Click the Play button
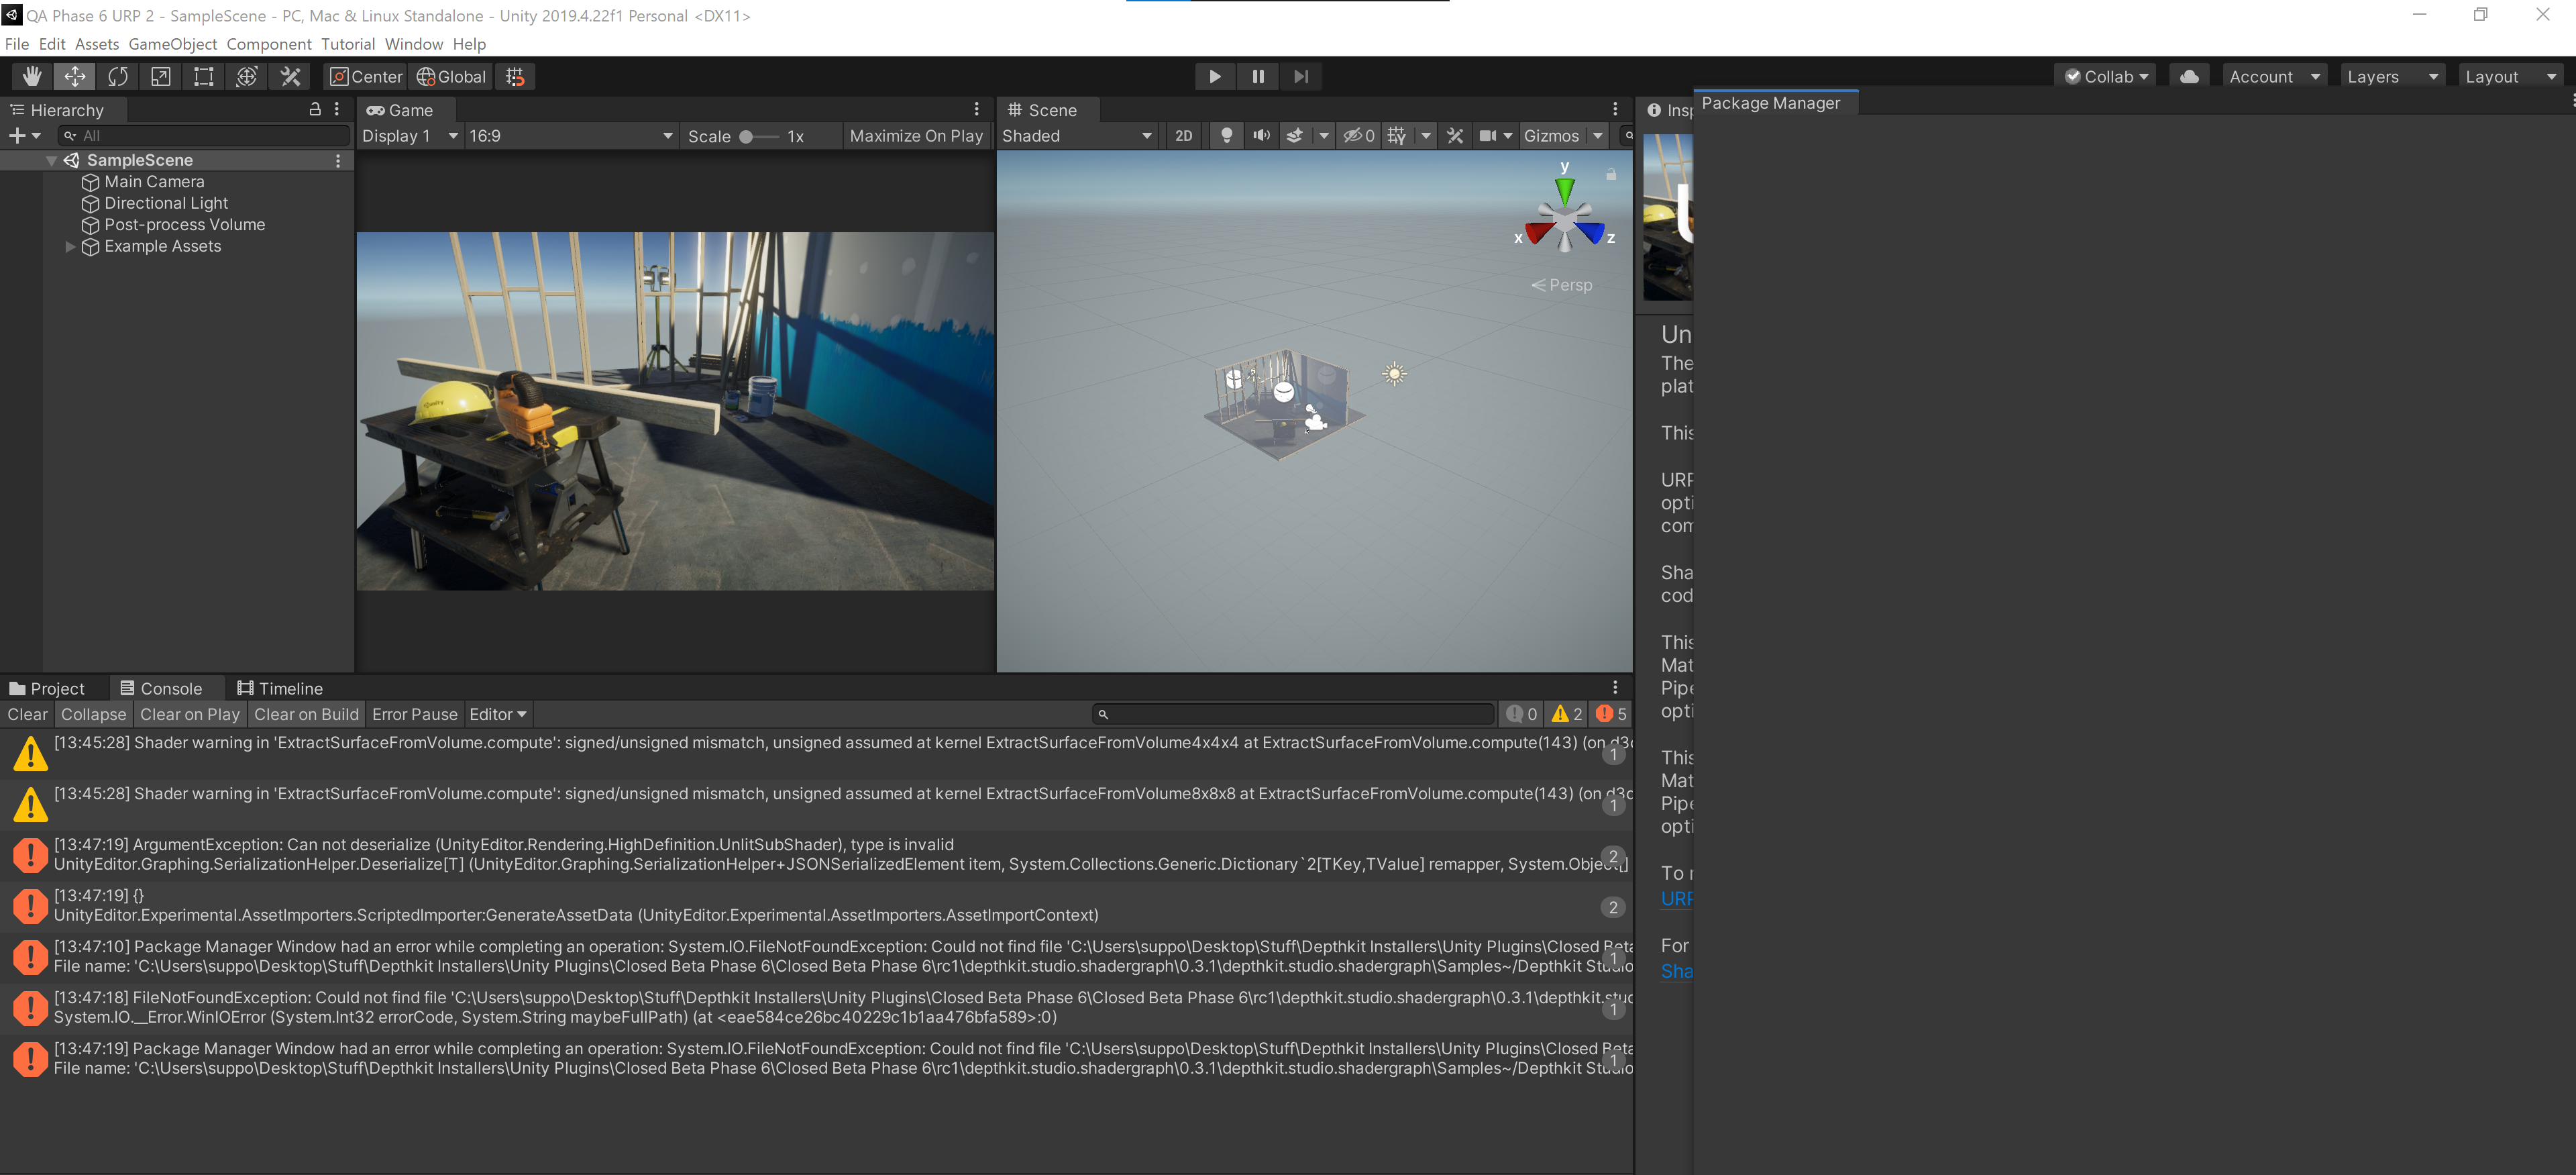 (x=1214, y=76)
